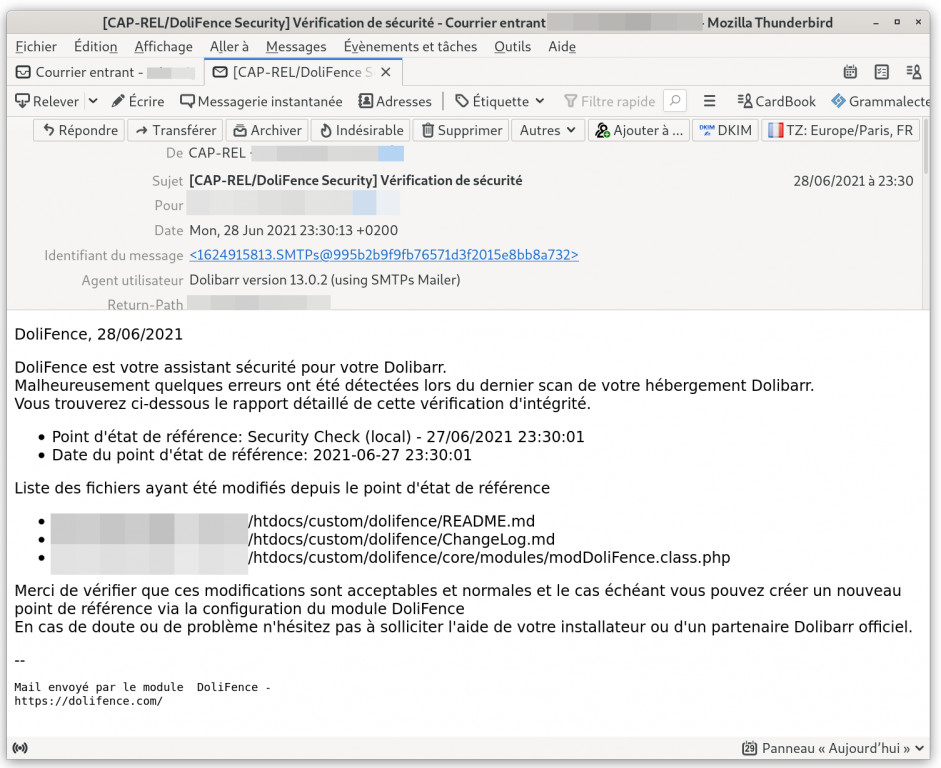This screenshot has width=941, height=768.
Task: Click the message subject text
Action: tap(355, 181)
